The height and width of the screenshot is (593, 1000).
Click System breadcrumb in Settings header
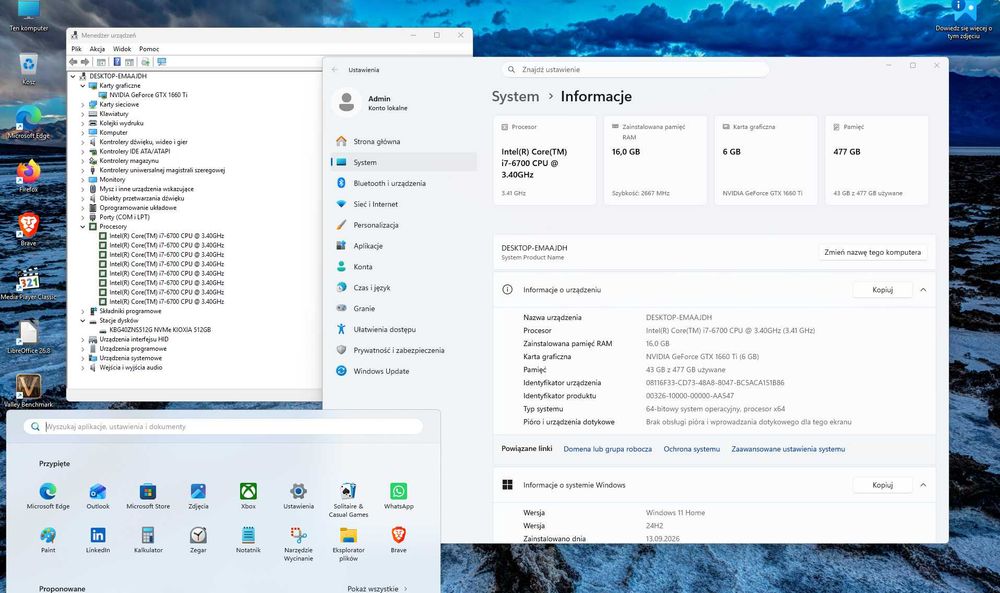[x=515, y=96]
